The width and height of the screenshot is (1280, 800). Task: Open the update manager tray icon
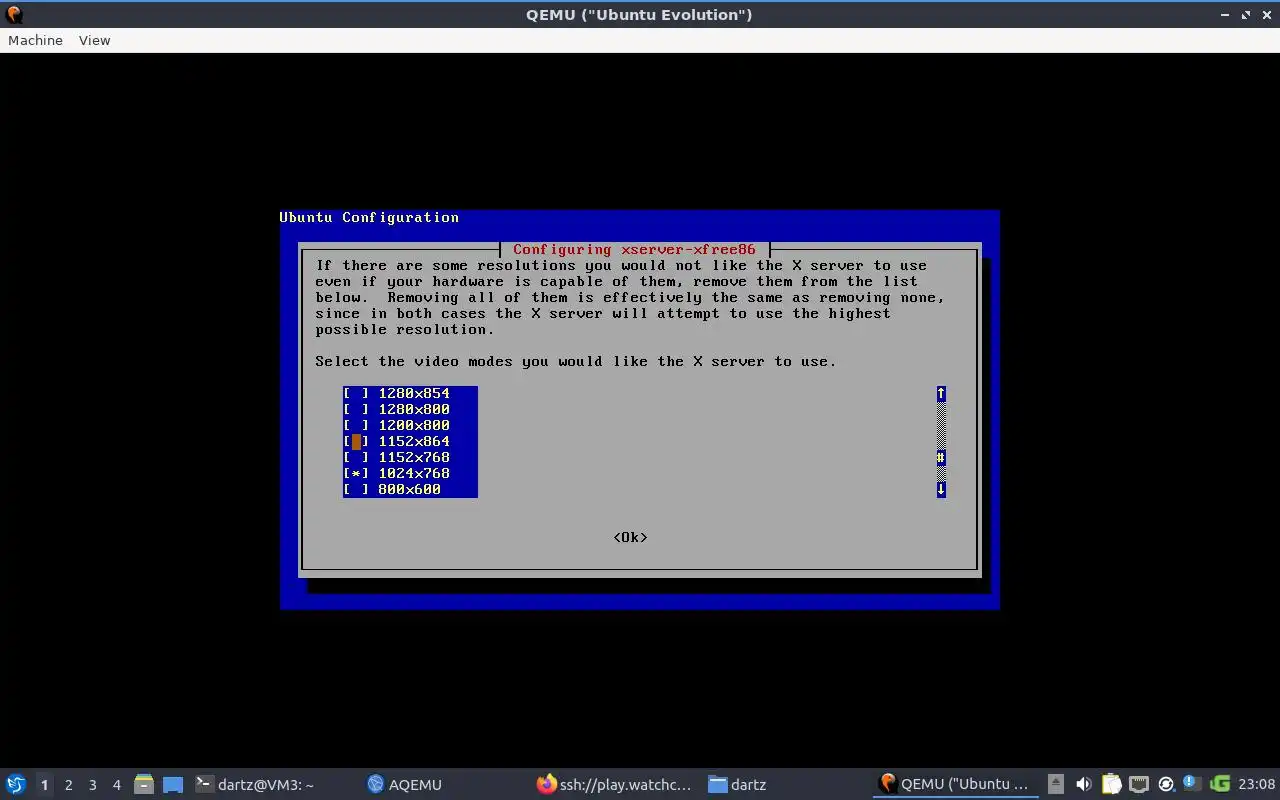point(1165,784)
